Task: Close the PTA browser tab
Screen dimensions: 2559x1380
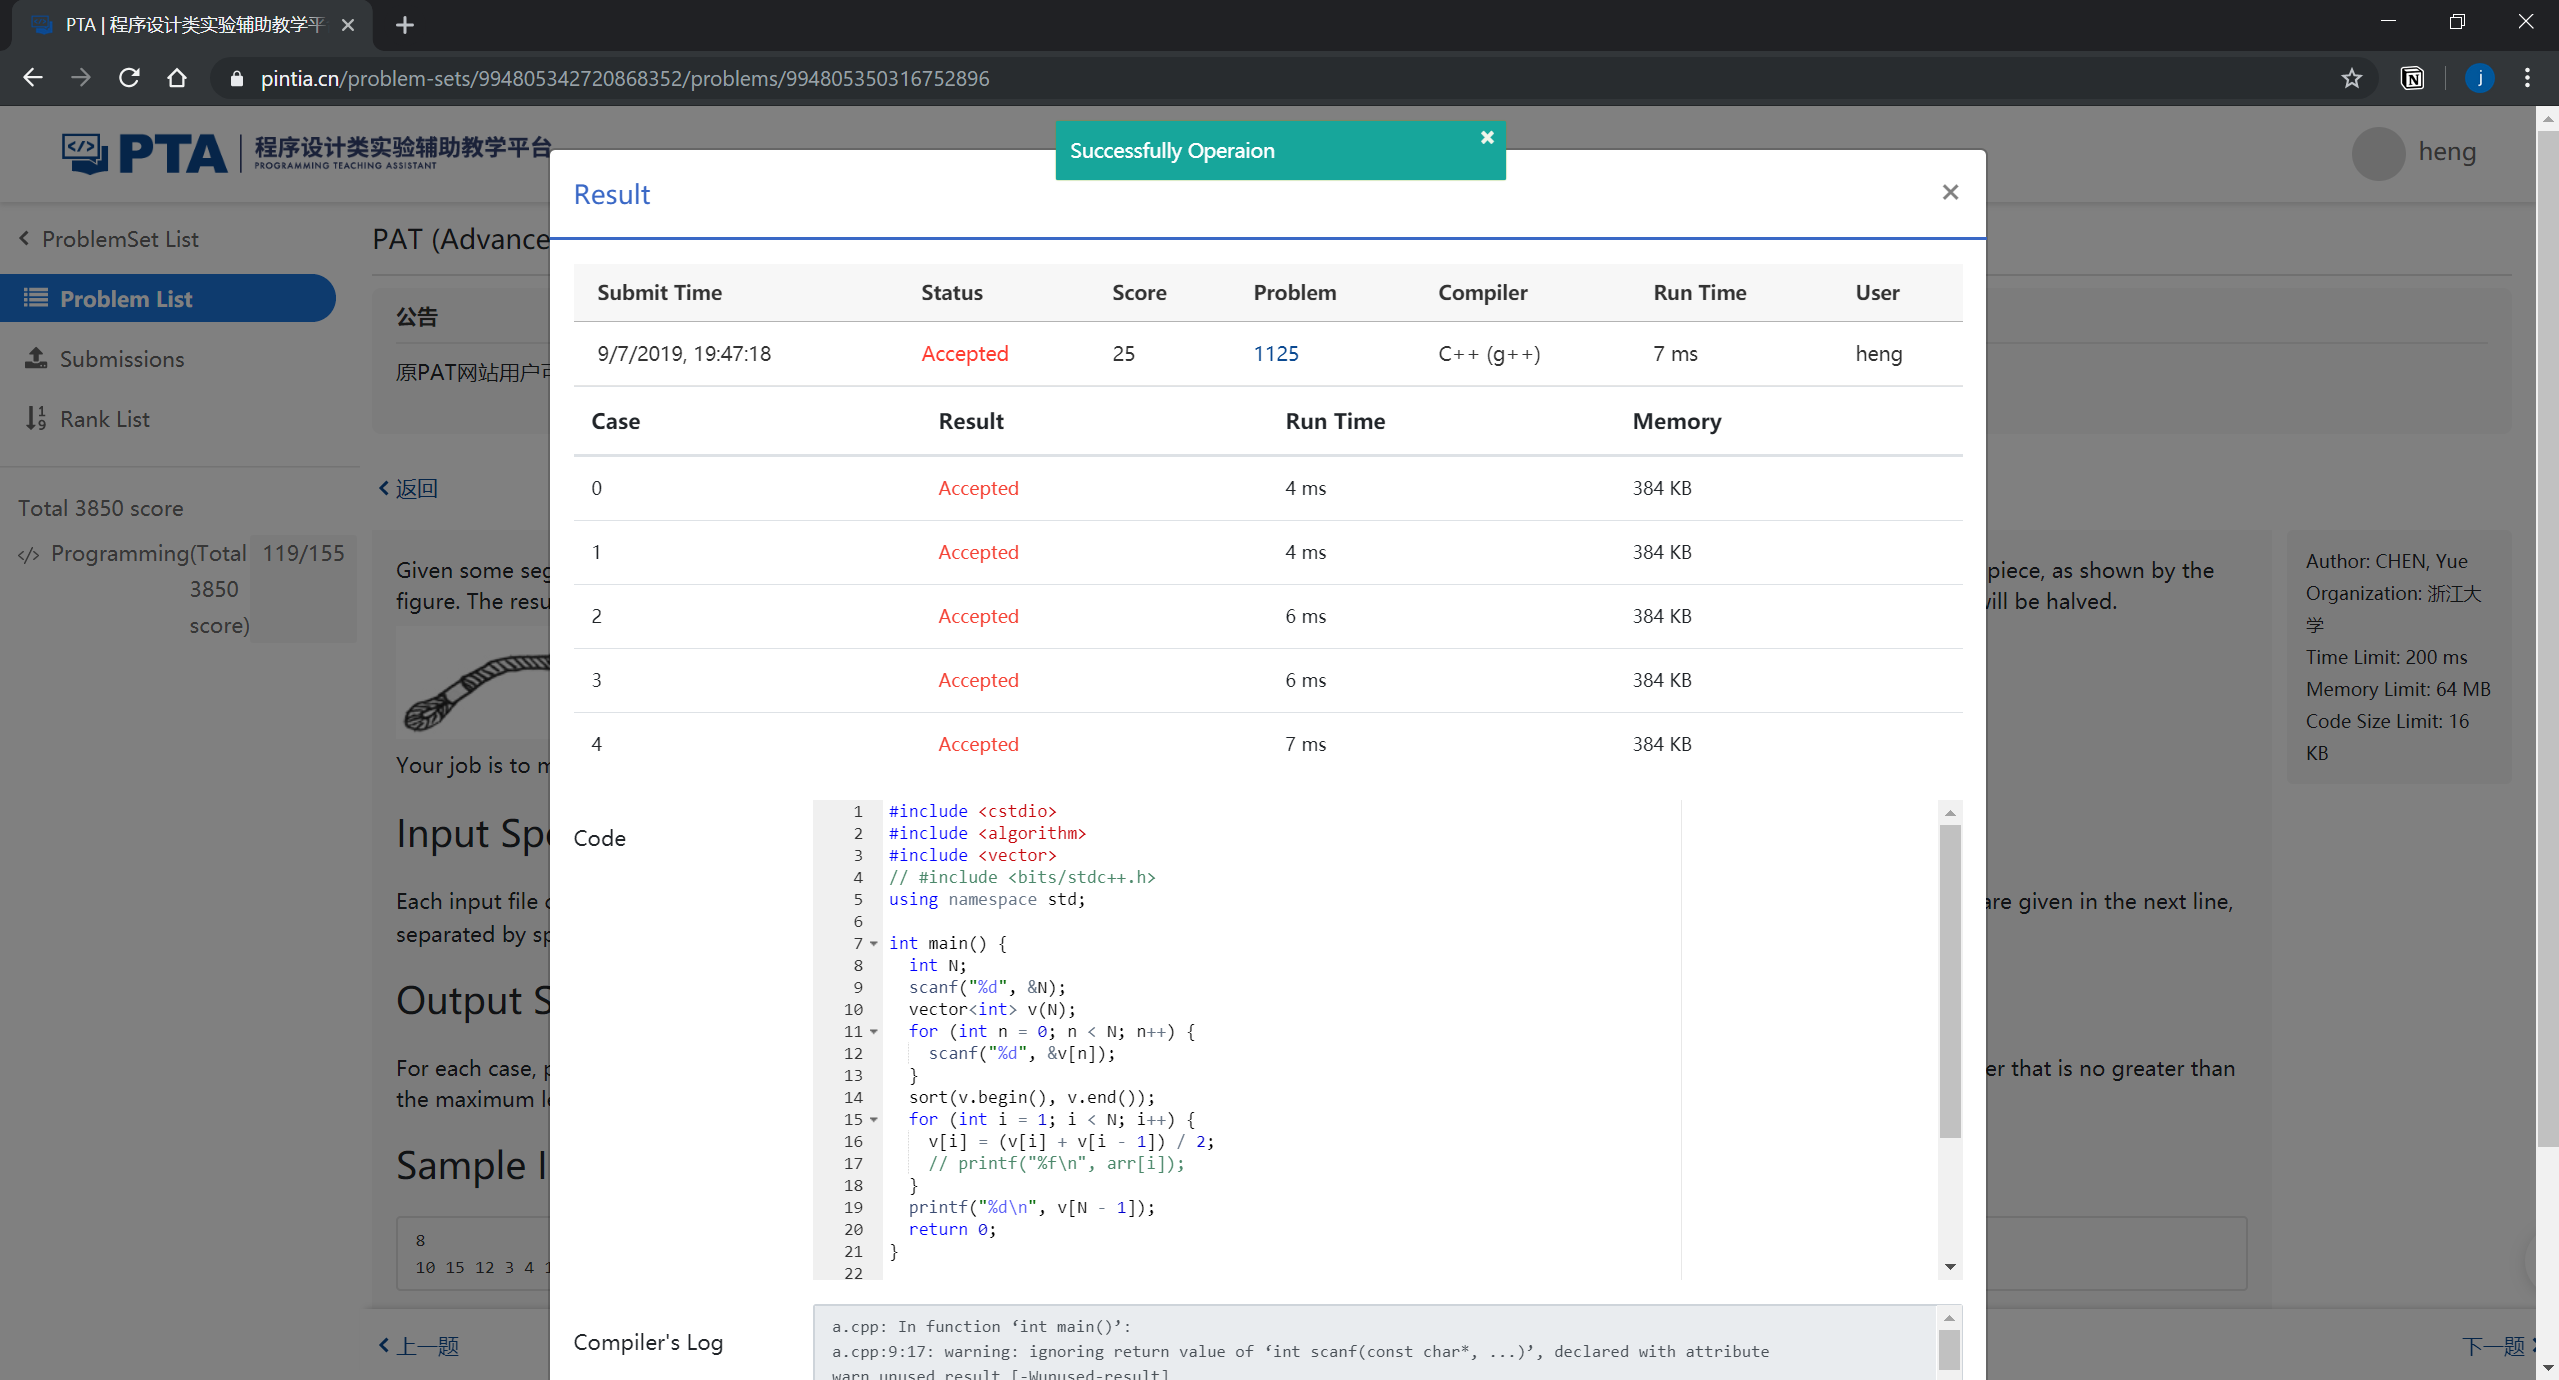Action: tap(347, 25)
